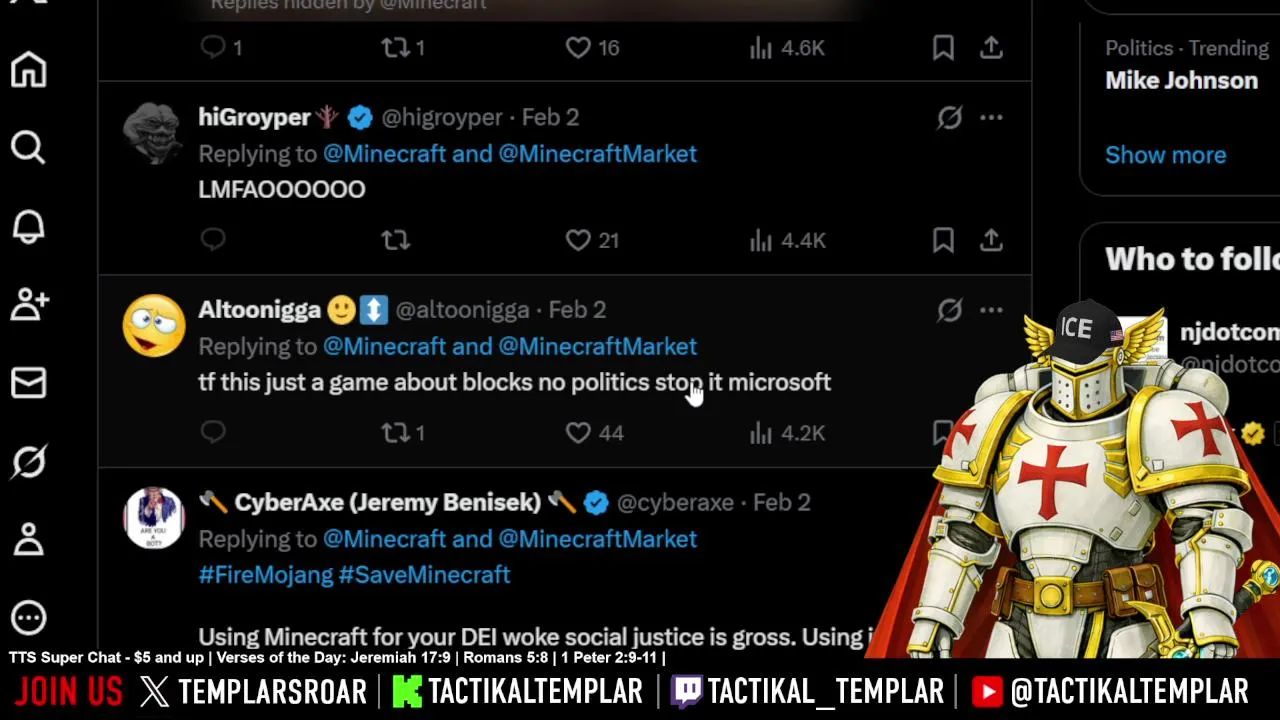Open Profile person icon in the sidebar

click(28, 539)
